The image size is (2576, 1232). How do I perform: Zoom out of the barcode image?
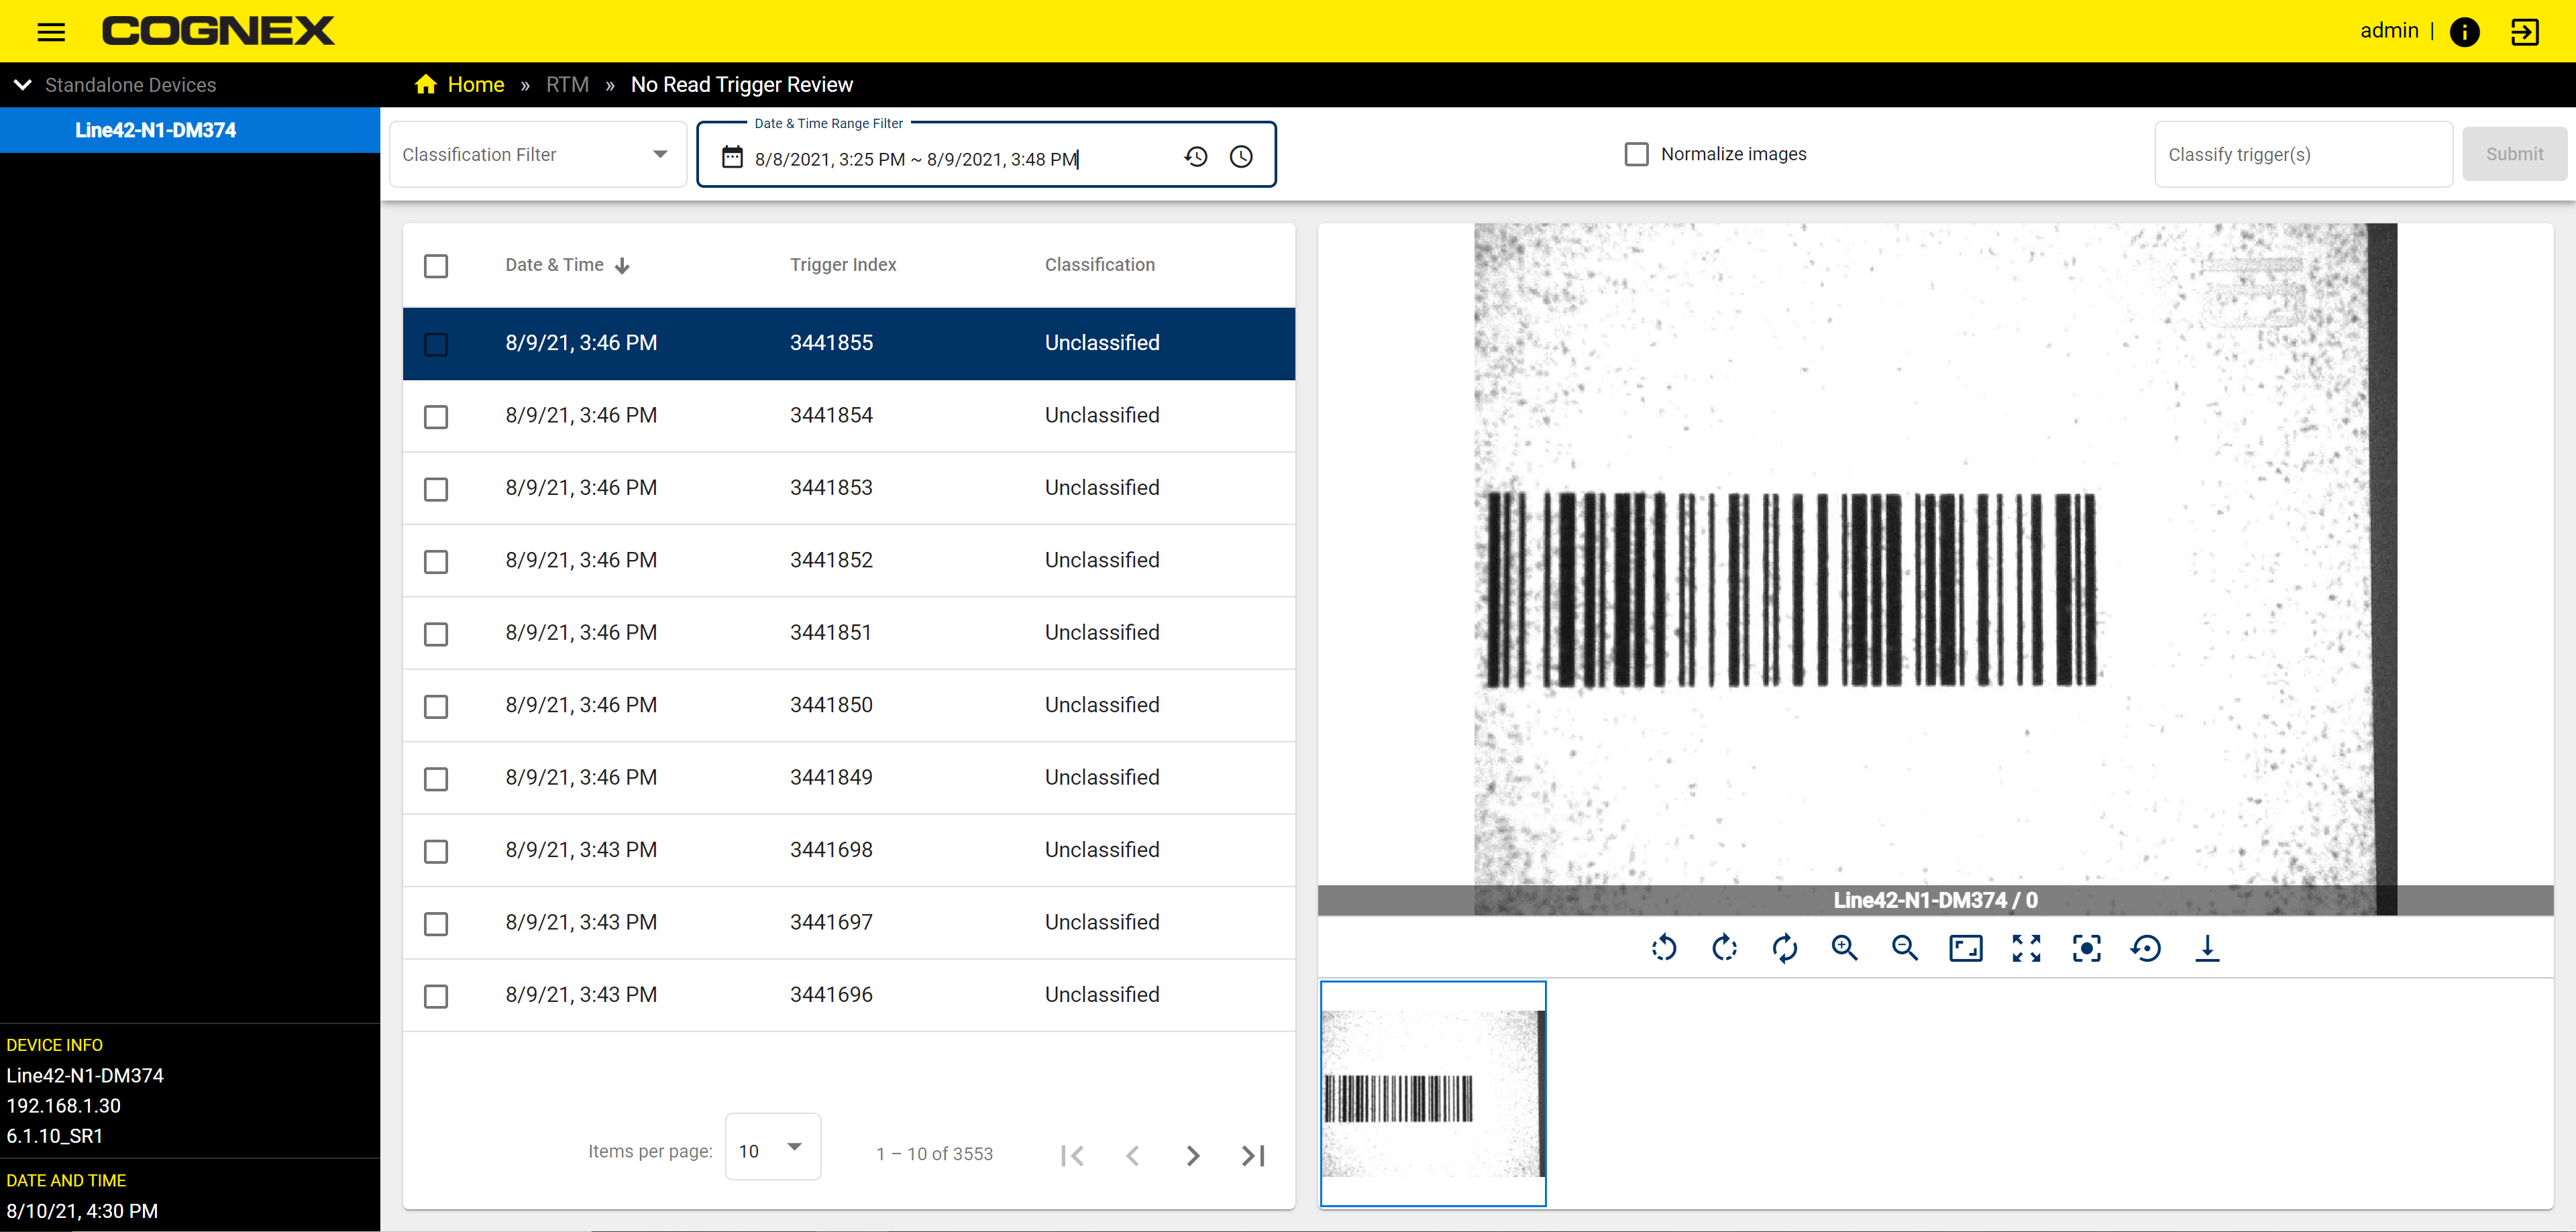point(1905,947)
